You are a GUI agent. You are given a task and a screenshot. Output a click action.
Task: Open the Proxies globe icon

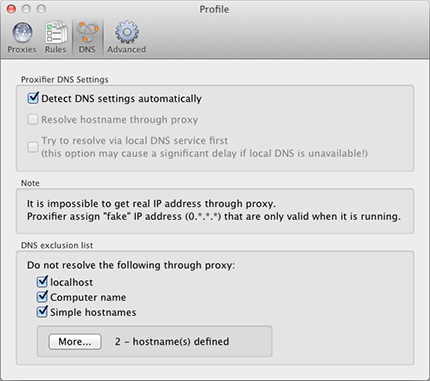coord(22,33)
